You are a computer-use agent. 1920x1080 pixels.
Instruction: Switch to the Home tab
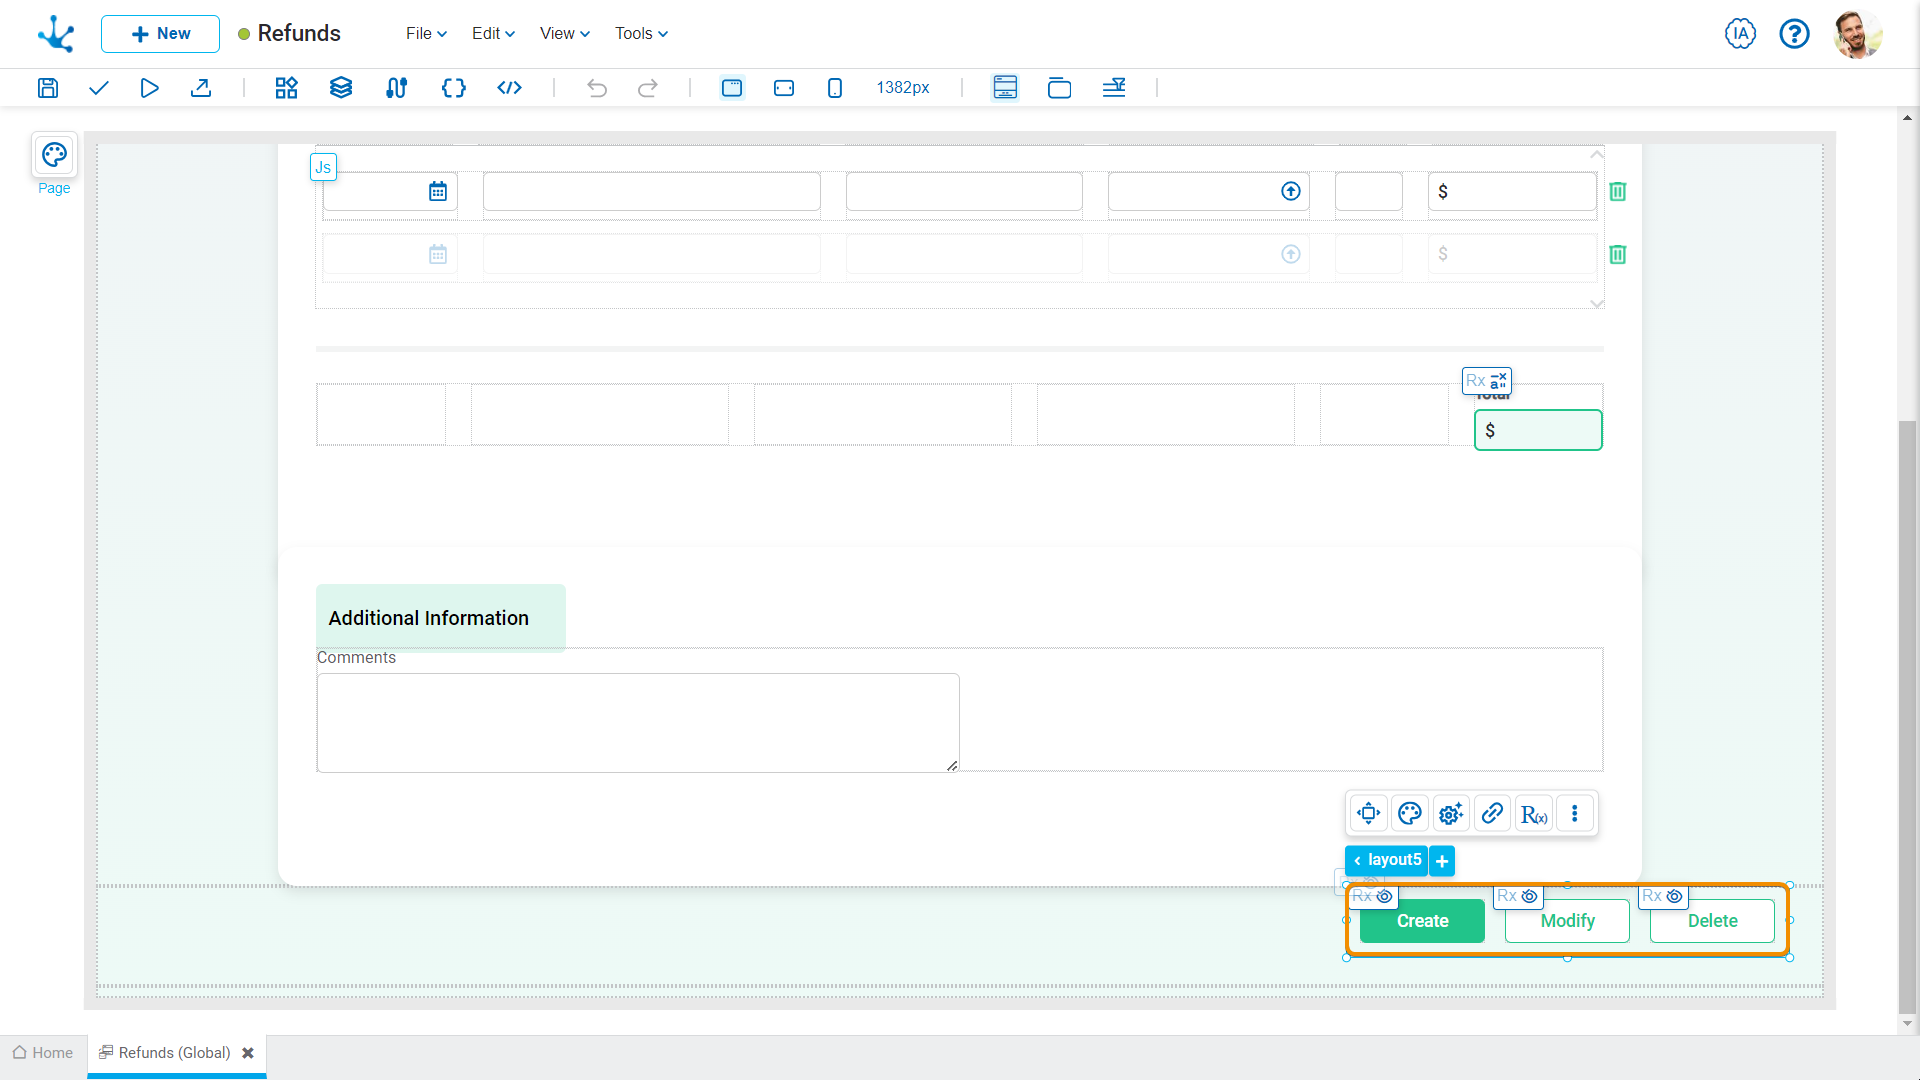pyautogui.click(x=43, y=1053)
